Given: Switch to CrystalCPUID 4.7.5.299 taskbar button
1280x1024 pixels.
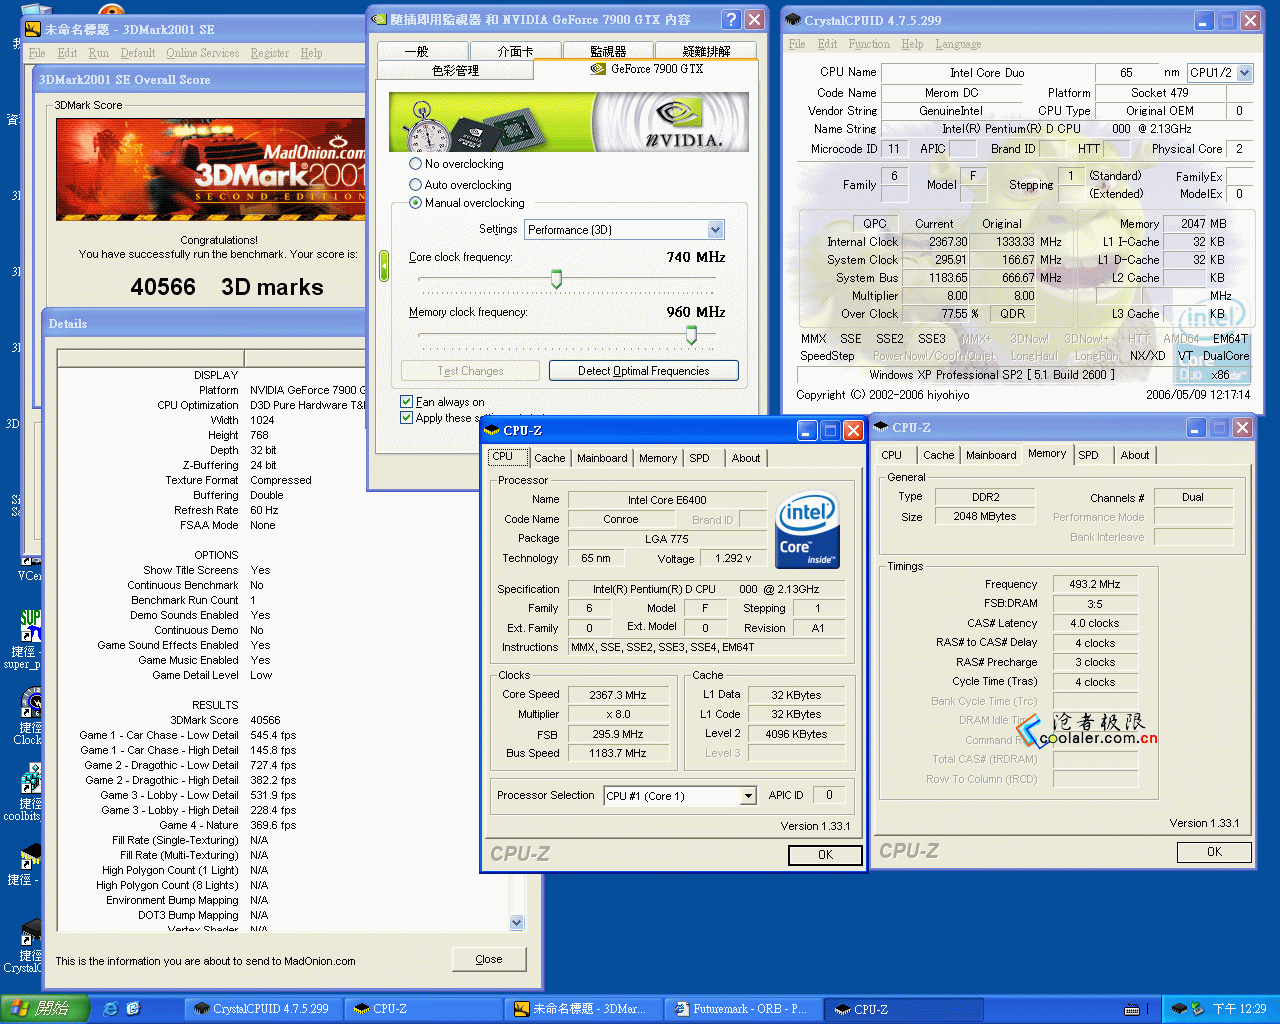Looking at the screenshot, I should tap(263, 1009).
